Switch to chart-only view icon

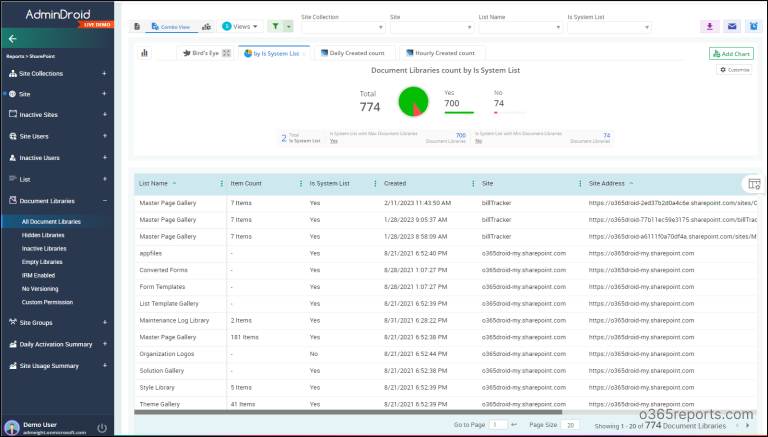207,26
